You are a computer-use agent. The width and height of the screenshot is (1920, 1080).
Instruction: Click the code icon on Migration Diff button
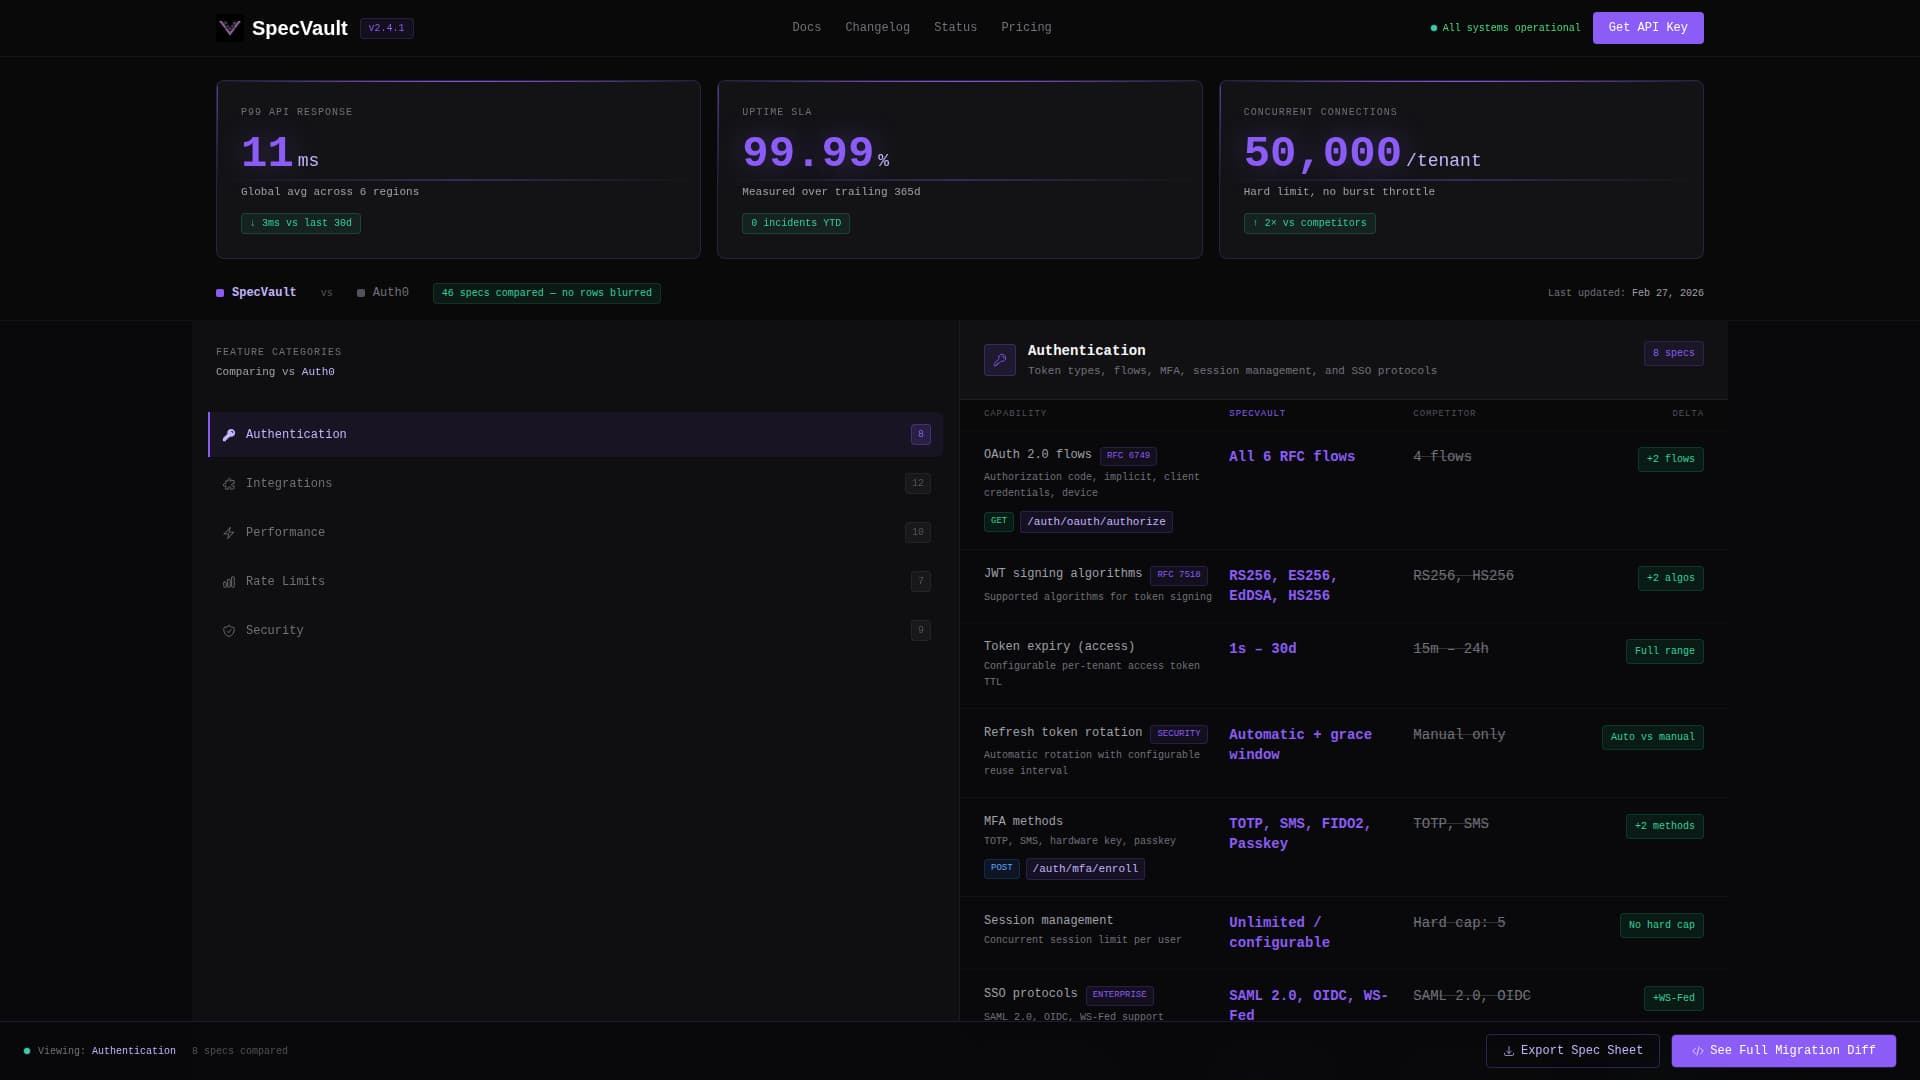click(1698, 1051)
